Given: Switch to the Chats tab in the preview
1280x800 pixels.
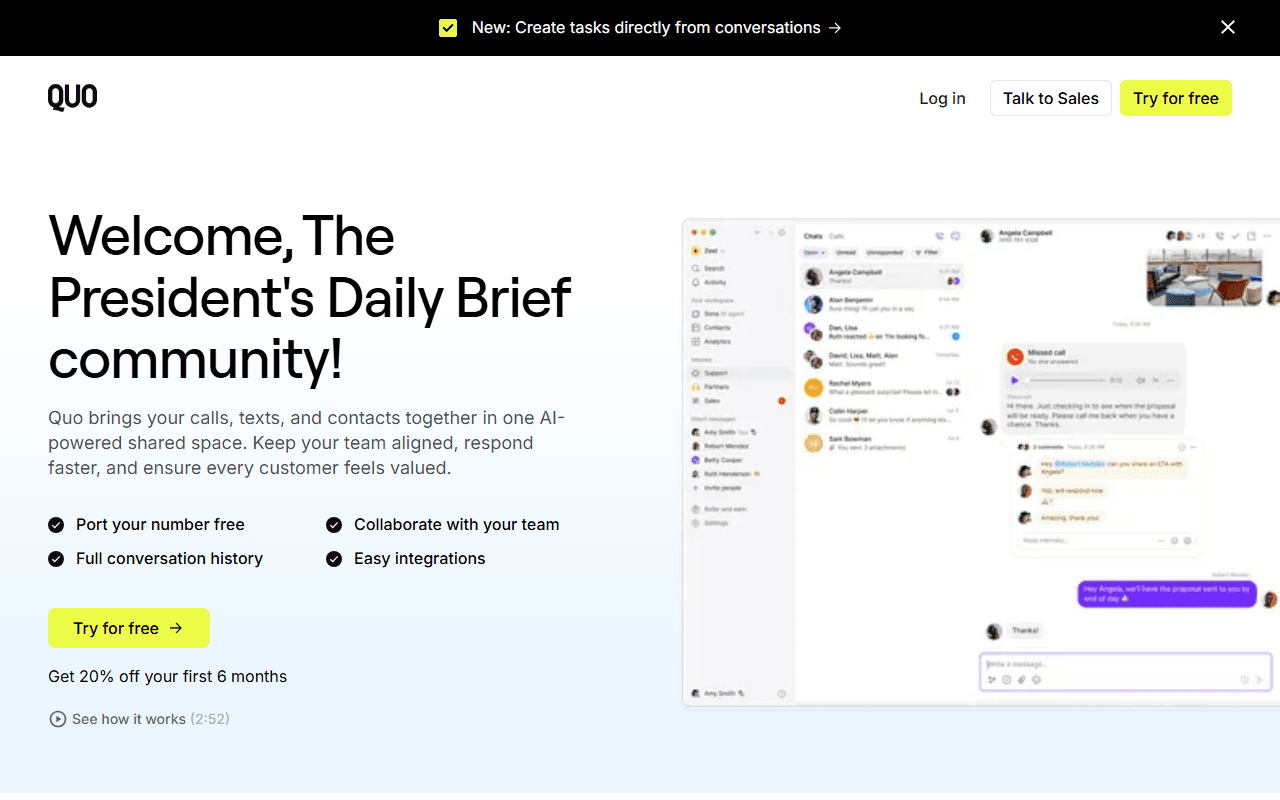Looking at the screenshot, I should [x=812, y=237].
